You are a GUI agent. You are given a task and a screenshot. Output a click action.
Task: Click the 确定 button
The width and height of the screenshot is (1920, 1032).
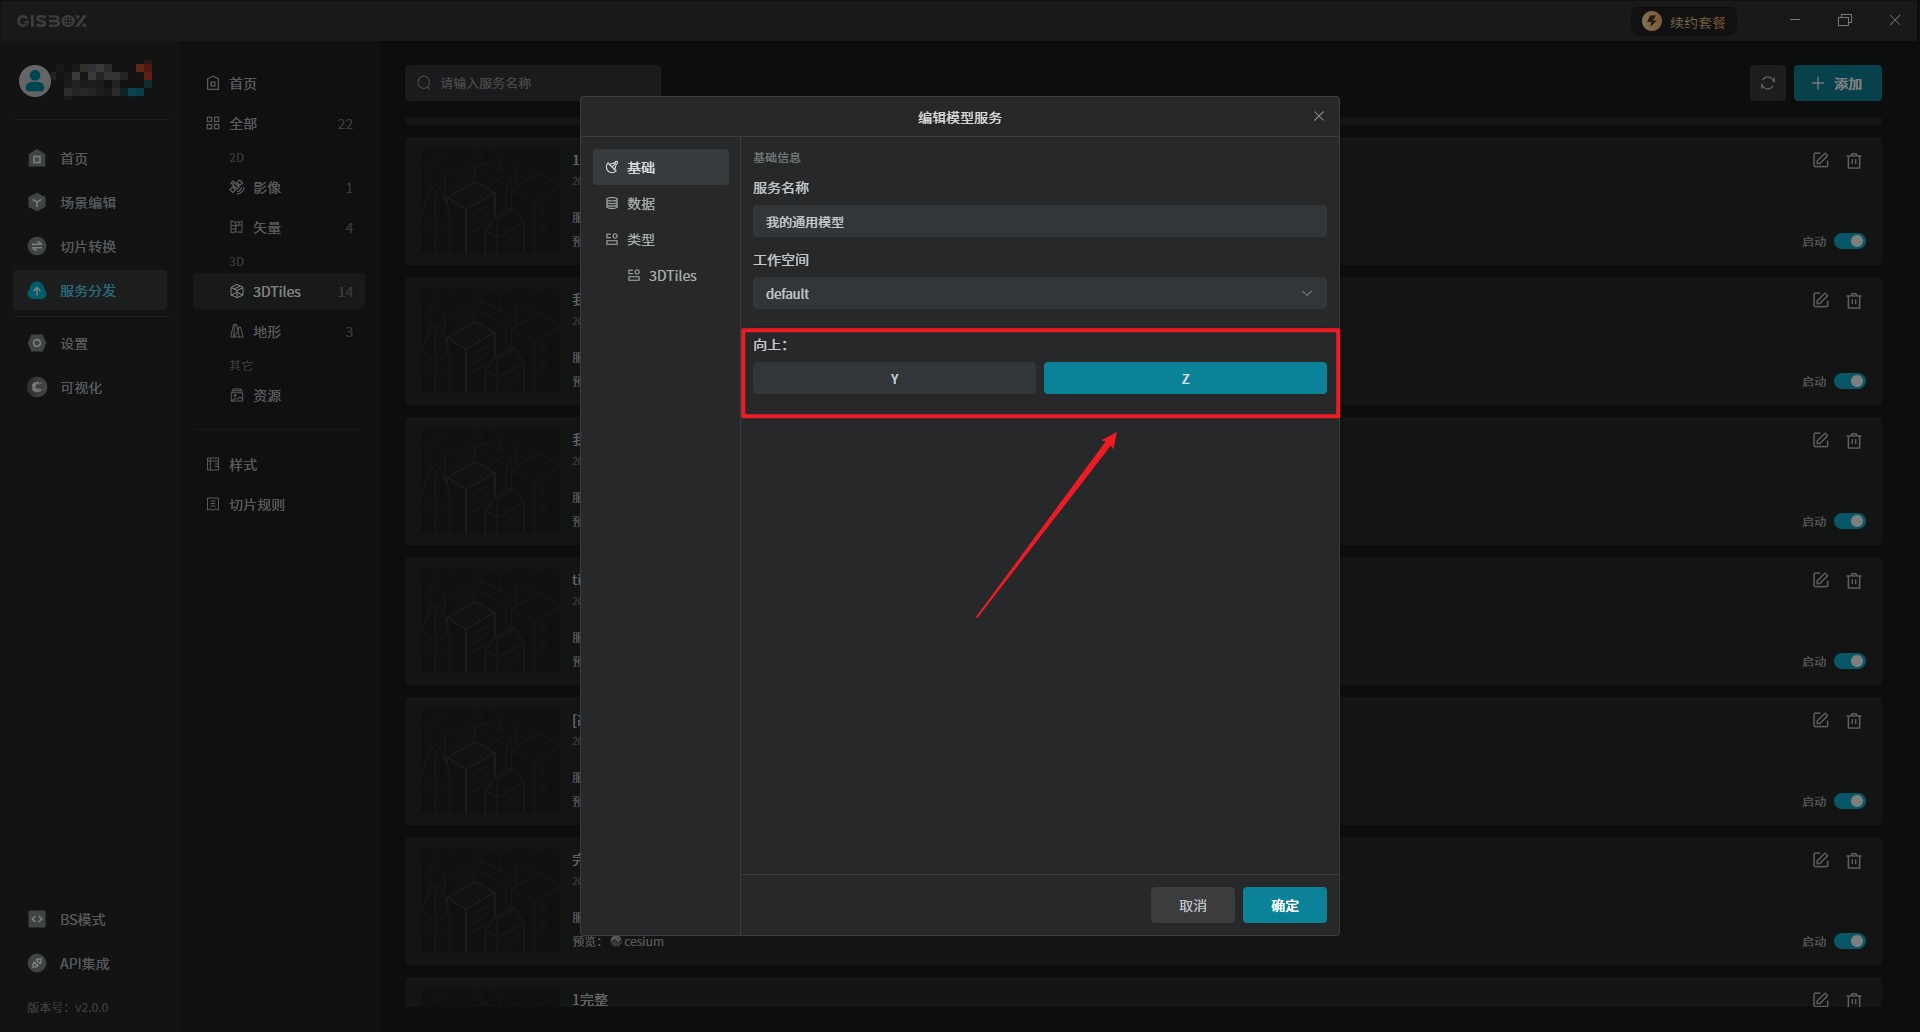click(1284, 906)
